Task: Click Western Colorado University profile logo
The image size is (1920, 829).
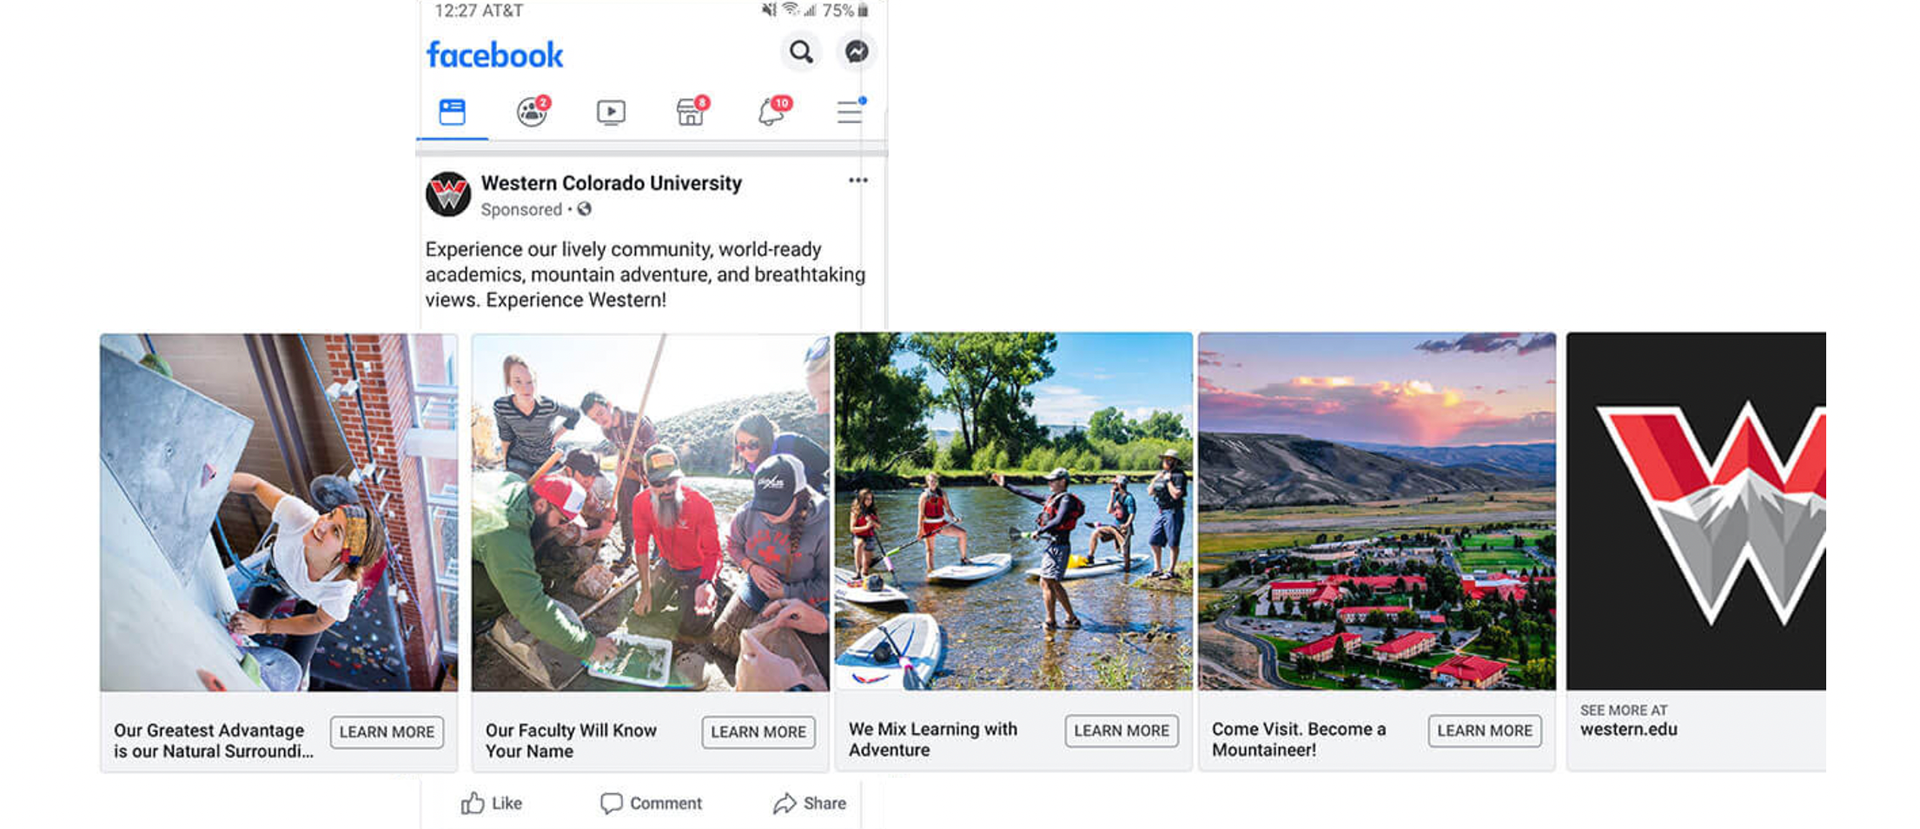Action: tap(448, 194)
